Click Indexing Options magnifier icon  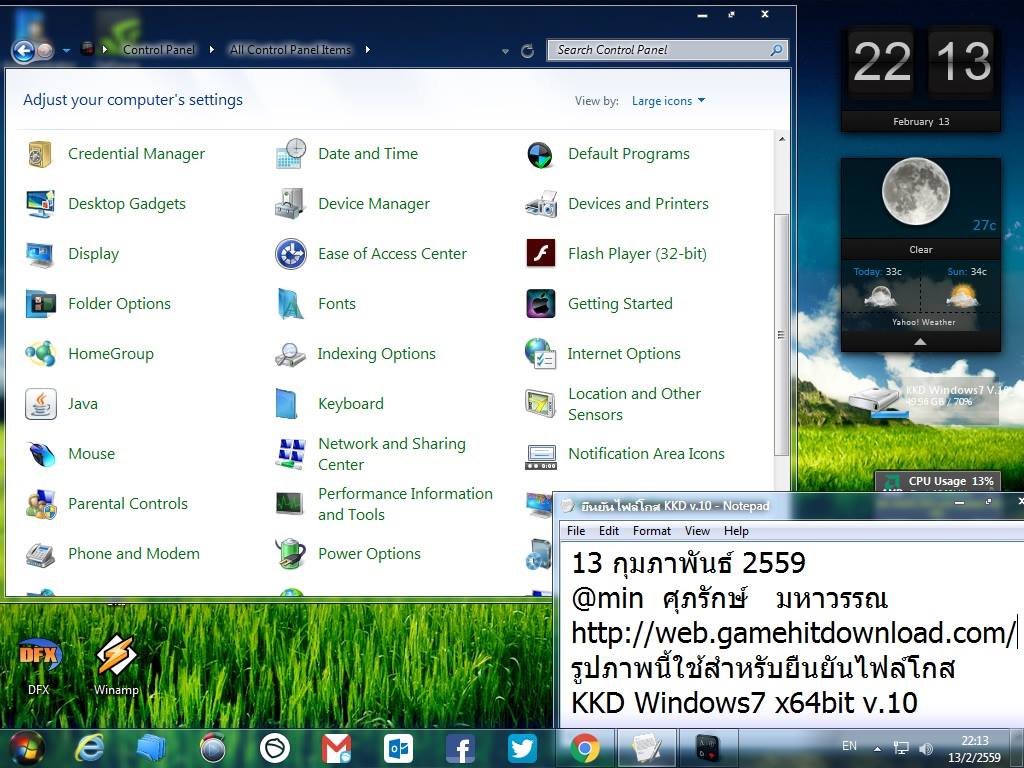(291, 355)
